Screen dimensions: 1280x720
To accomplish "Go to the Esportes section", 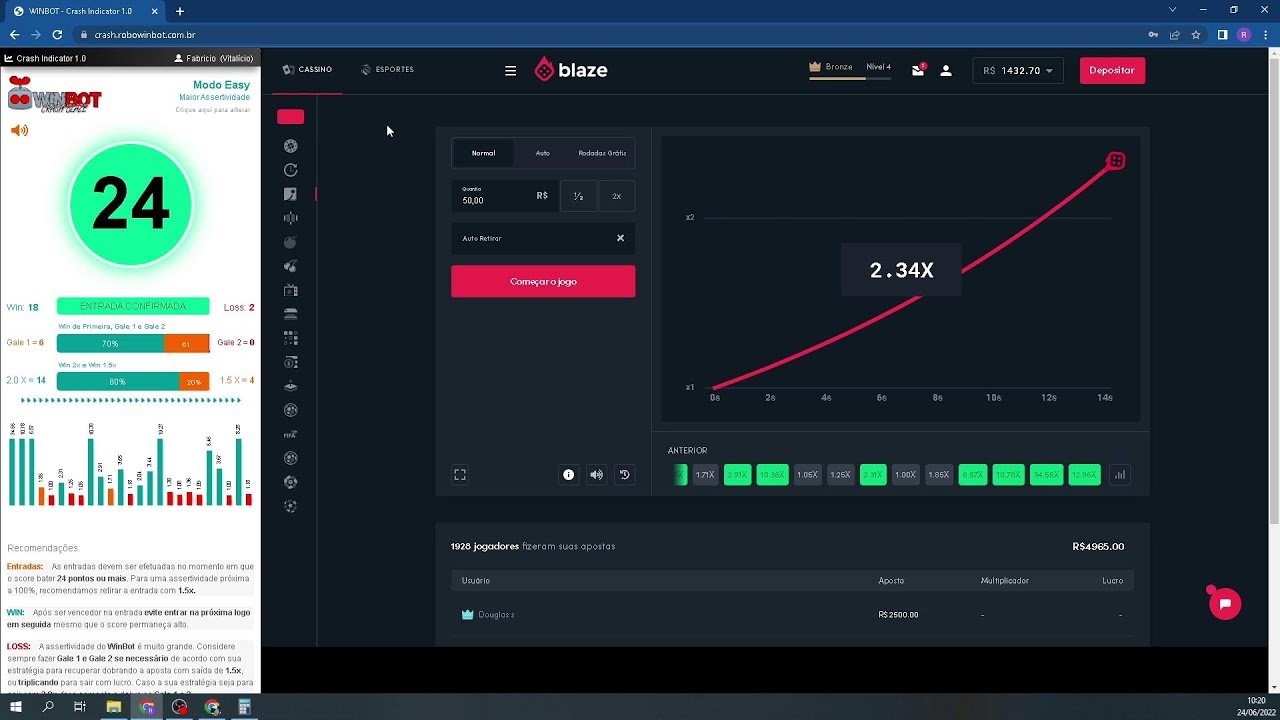I will pyautogui.click(x=387, y=70).
